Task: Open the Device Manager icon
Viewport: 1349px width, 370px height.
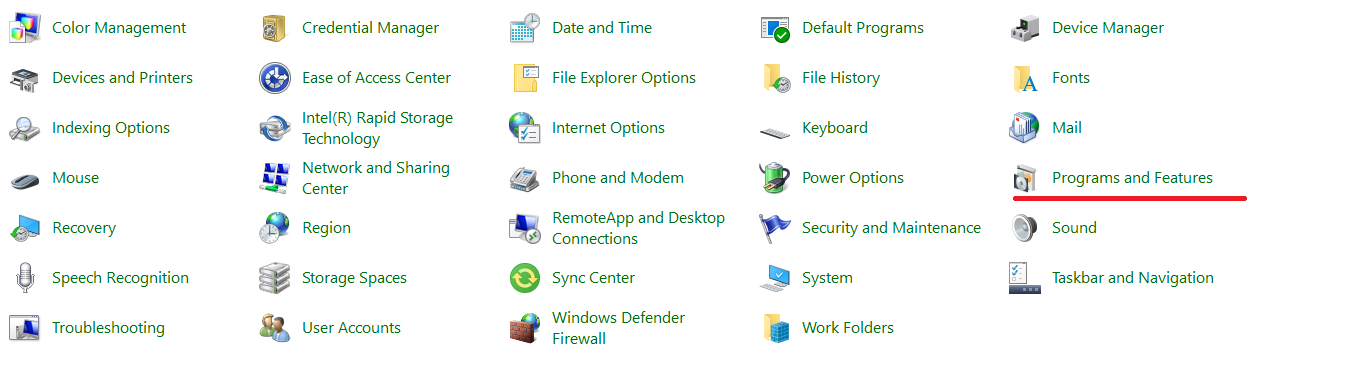Action: tap(1024, 28)
